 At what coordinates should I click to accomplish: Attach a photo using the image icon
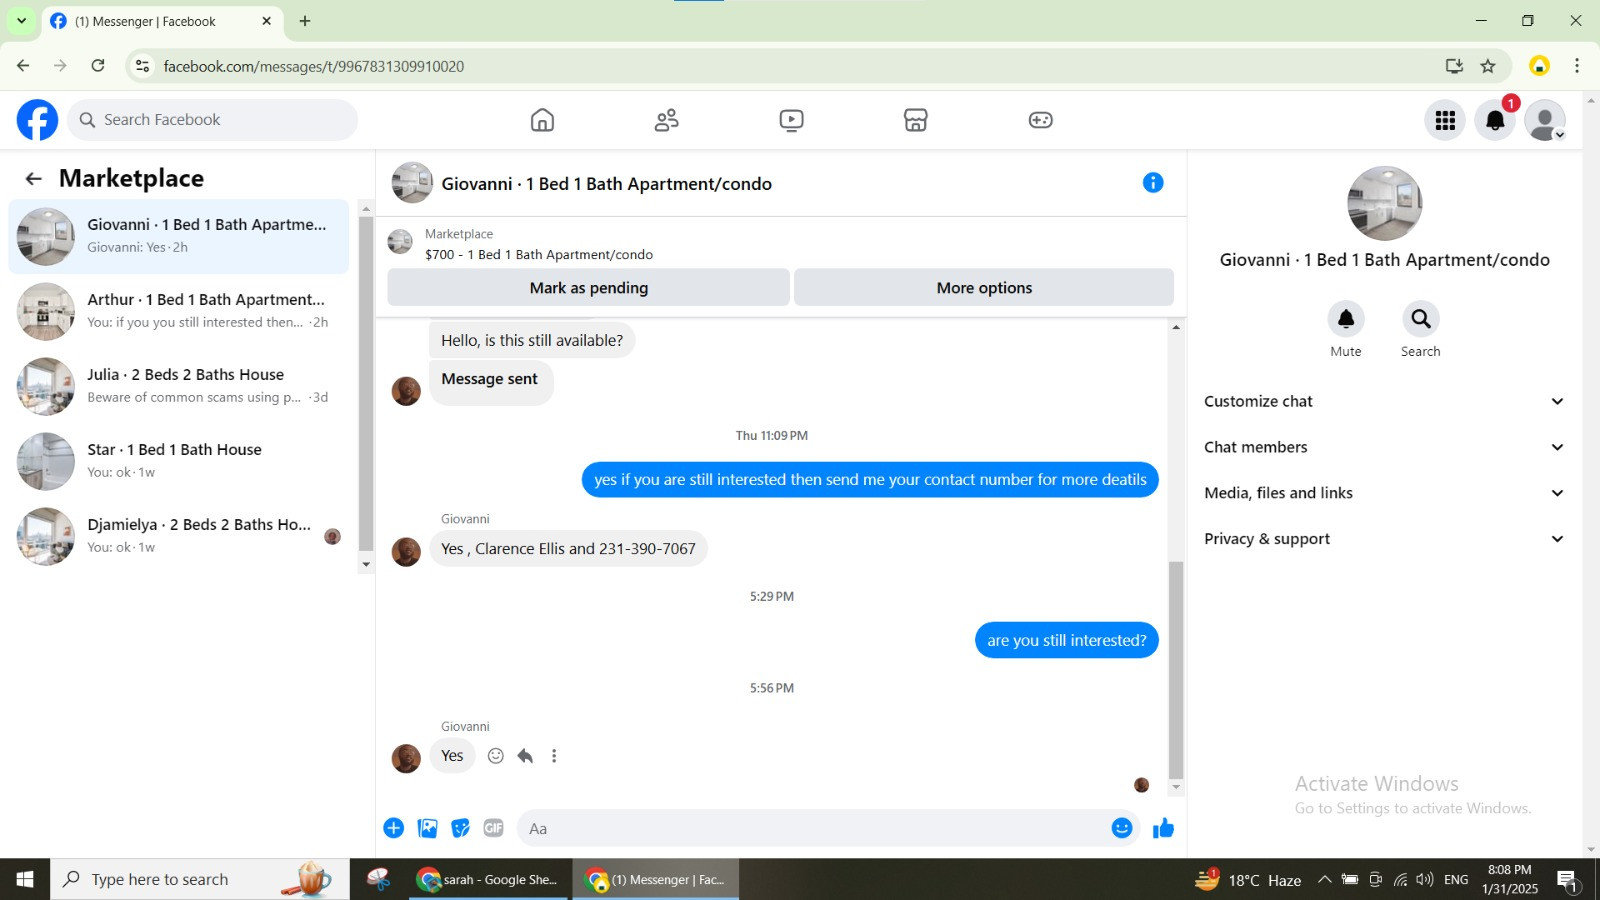click(428, 828)
